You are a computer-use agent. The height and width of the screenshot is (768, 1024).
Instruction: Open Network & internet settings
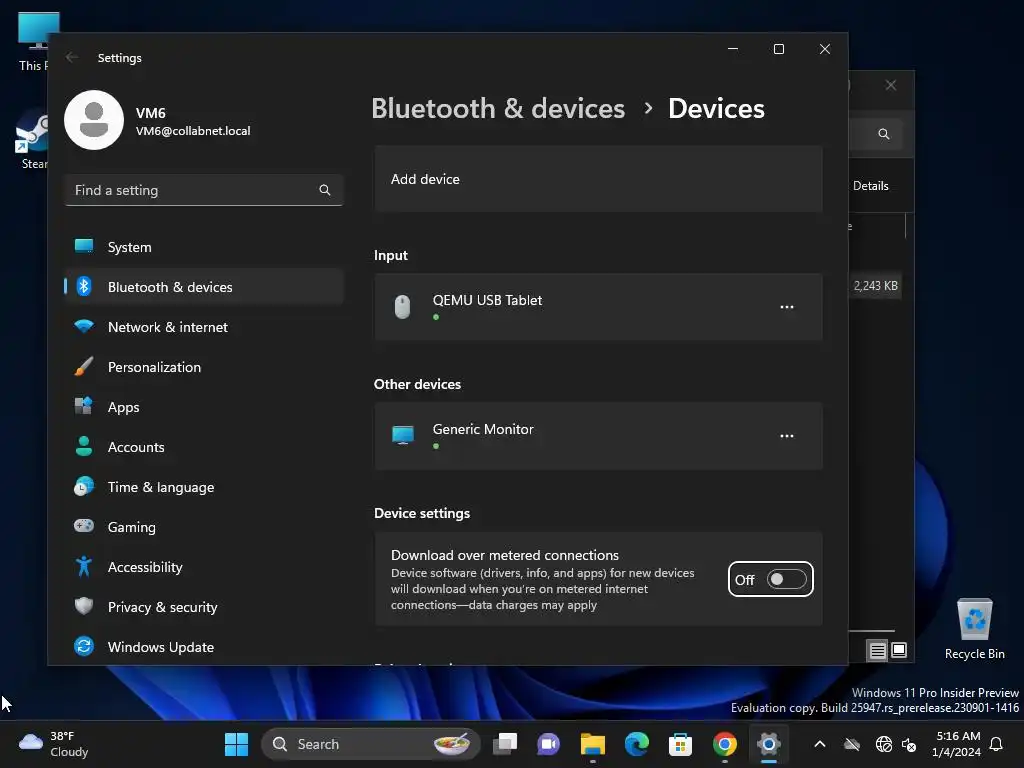(204, 327)
